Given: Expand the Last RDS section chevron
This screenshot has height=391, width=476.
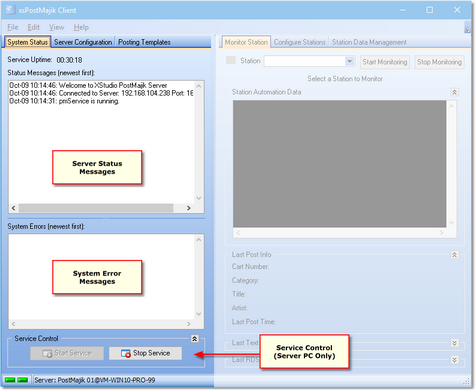Looking at the screenshot, I should pos(454,360).
